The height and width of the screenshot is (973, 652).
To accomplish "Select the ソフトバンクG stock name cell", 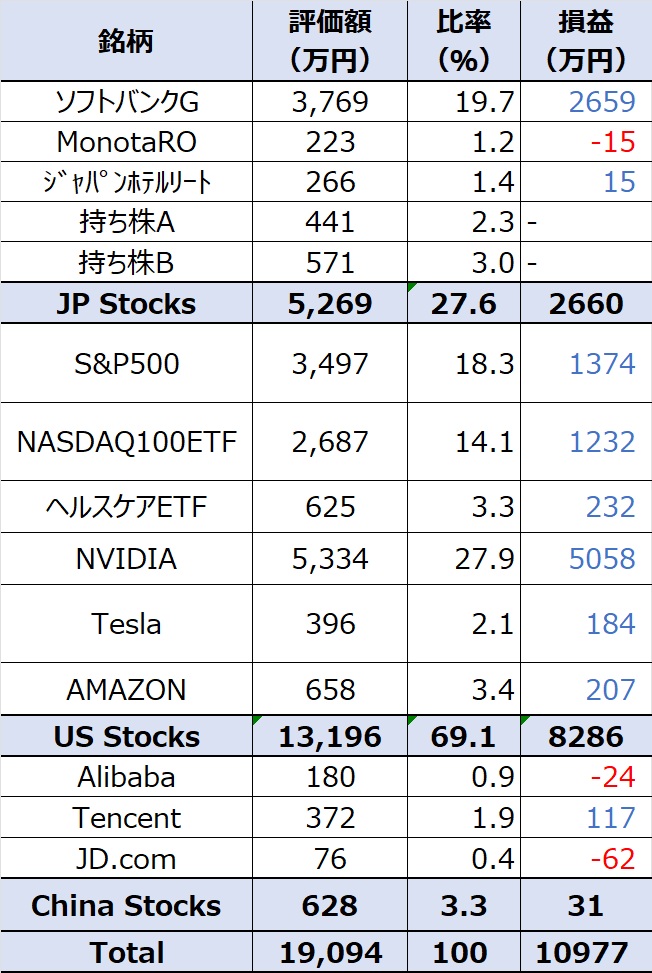I will click(127, 101).
